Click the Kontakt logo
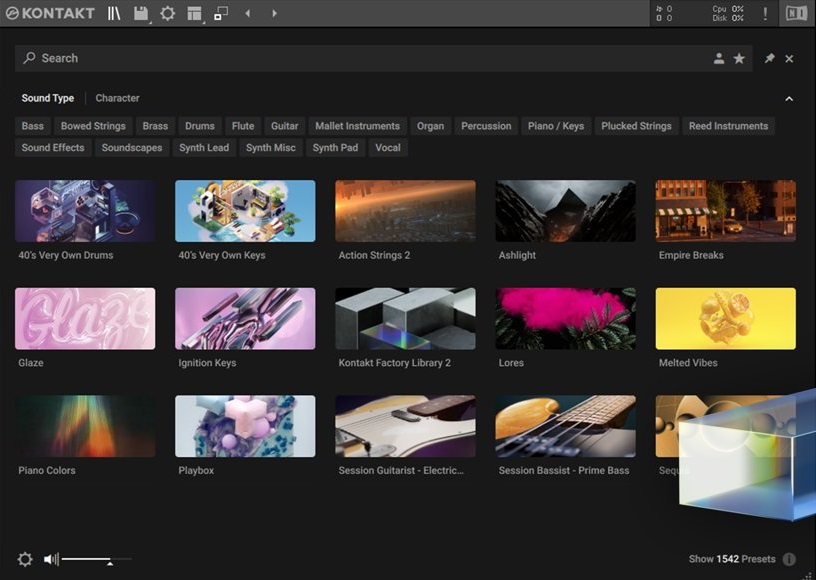The image size is (816, 580). click(51, 14)
